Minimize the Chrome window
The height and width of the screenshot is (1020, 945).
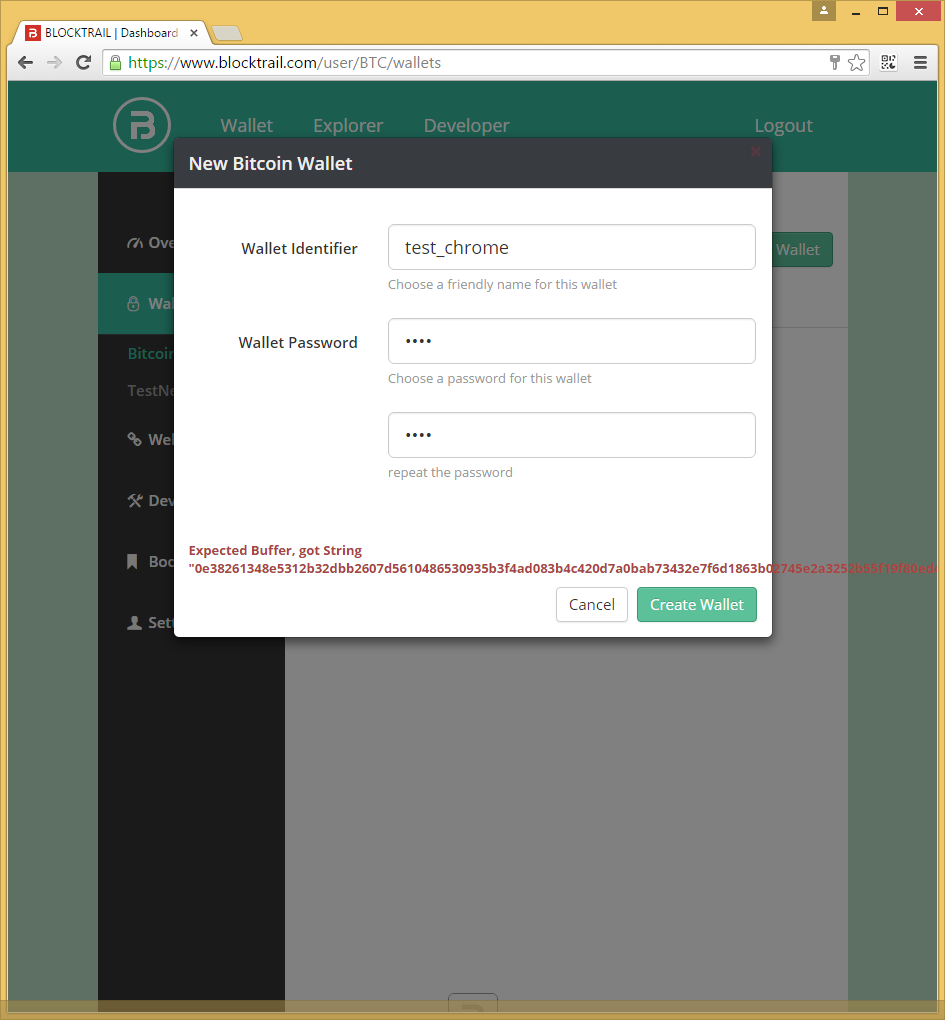pyautogui.click(x=856, y=11)
